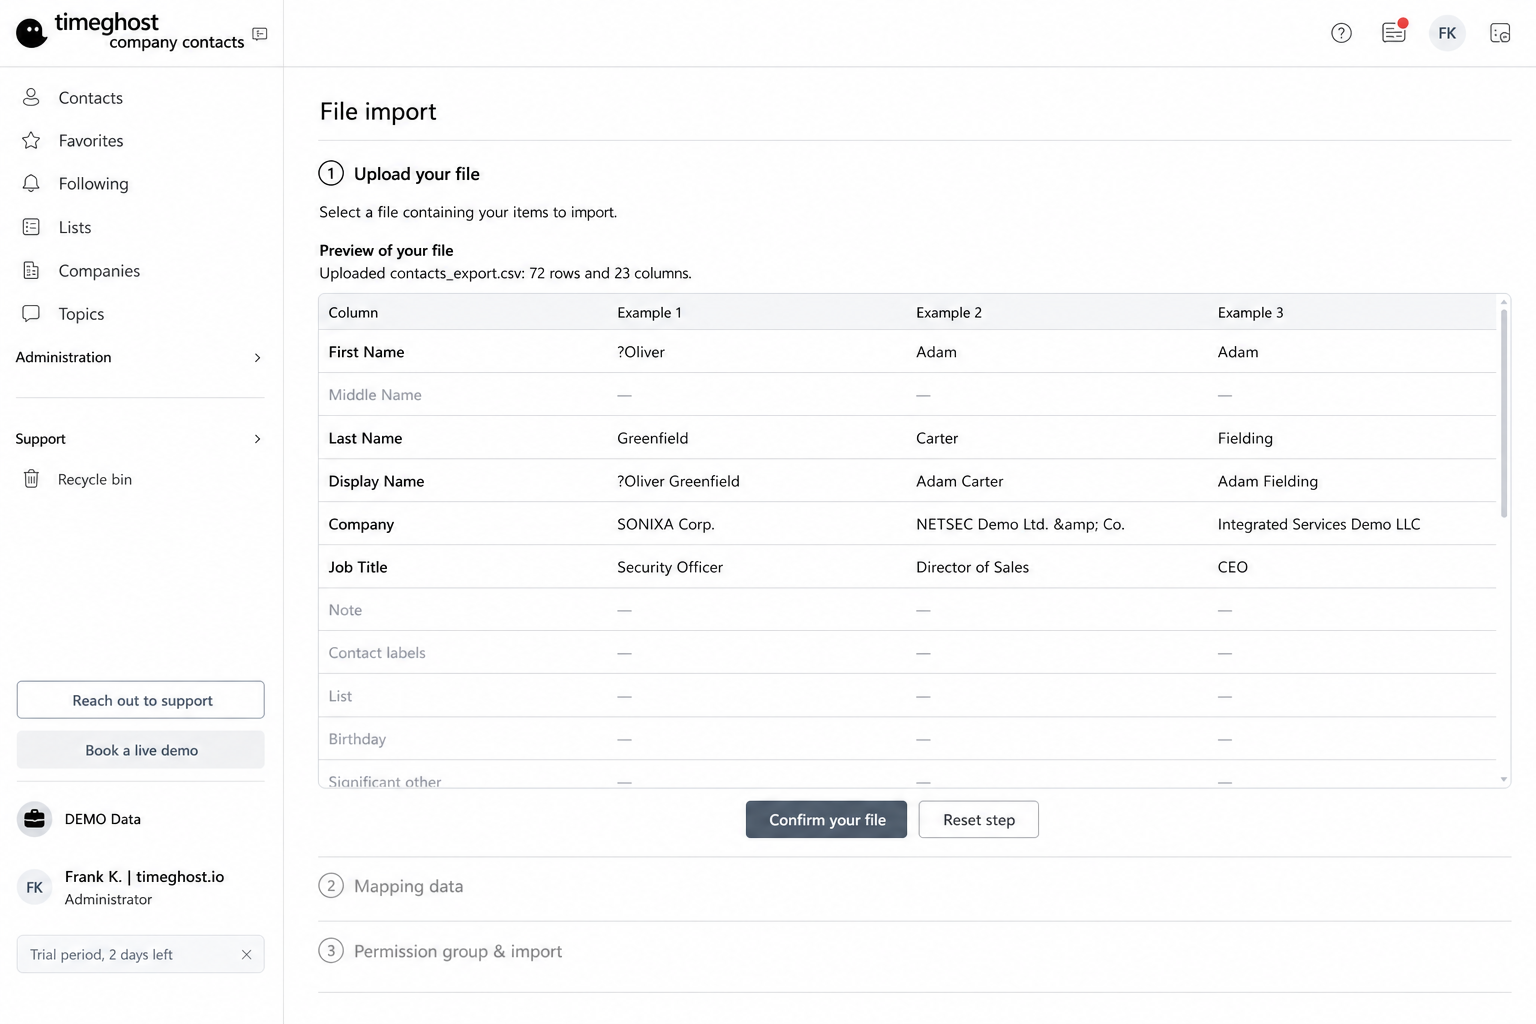Click the Director of Sales cell
Screen dimensions: 1536x1024
(972, 567)
